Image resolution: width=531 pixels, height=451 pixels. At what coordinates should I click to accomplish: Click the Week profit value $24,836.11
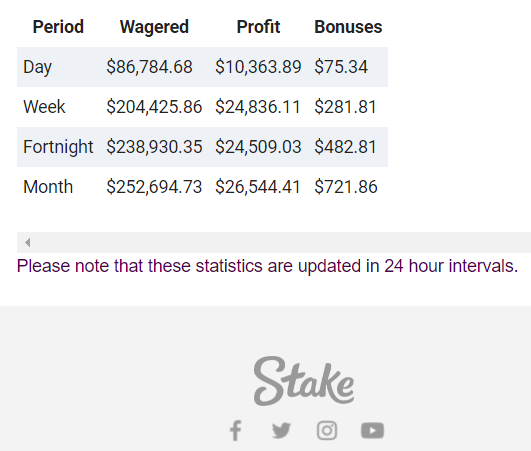pyautogui.click(x=258, y=107)
